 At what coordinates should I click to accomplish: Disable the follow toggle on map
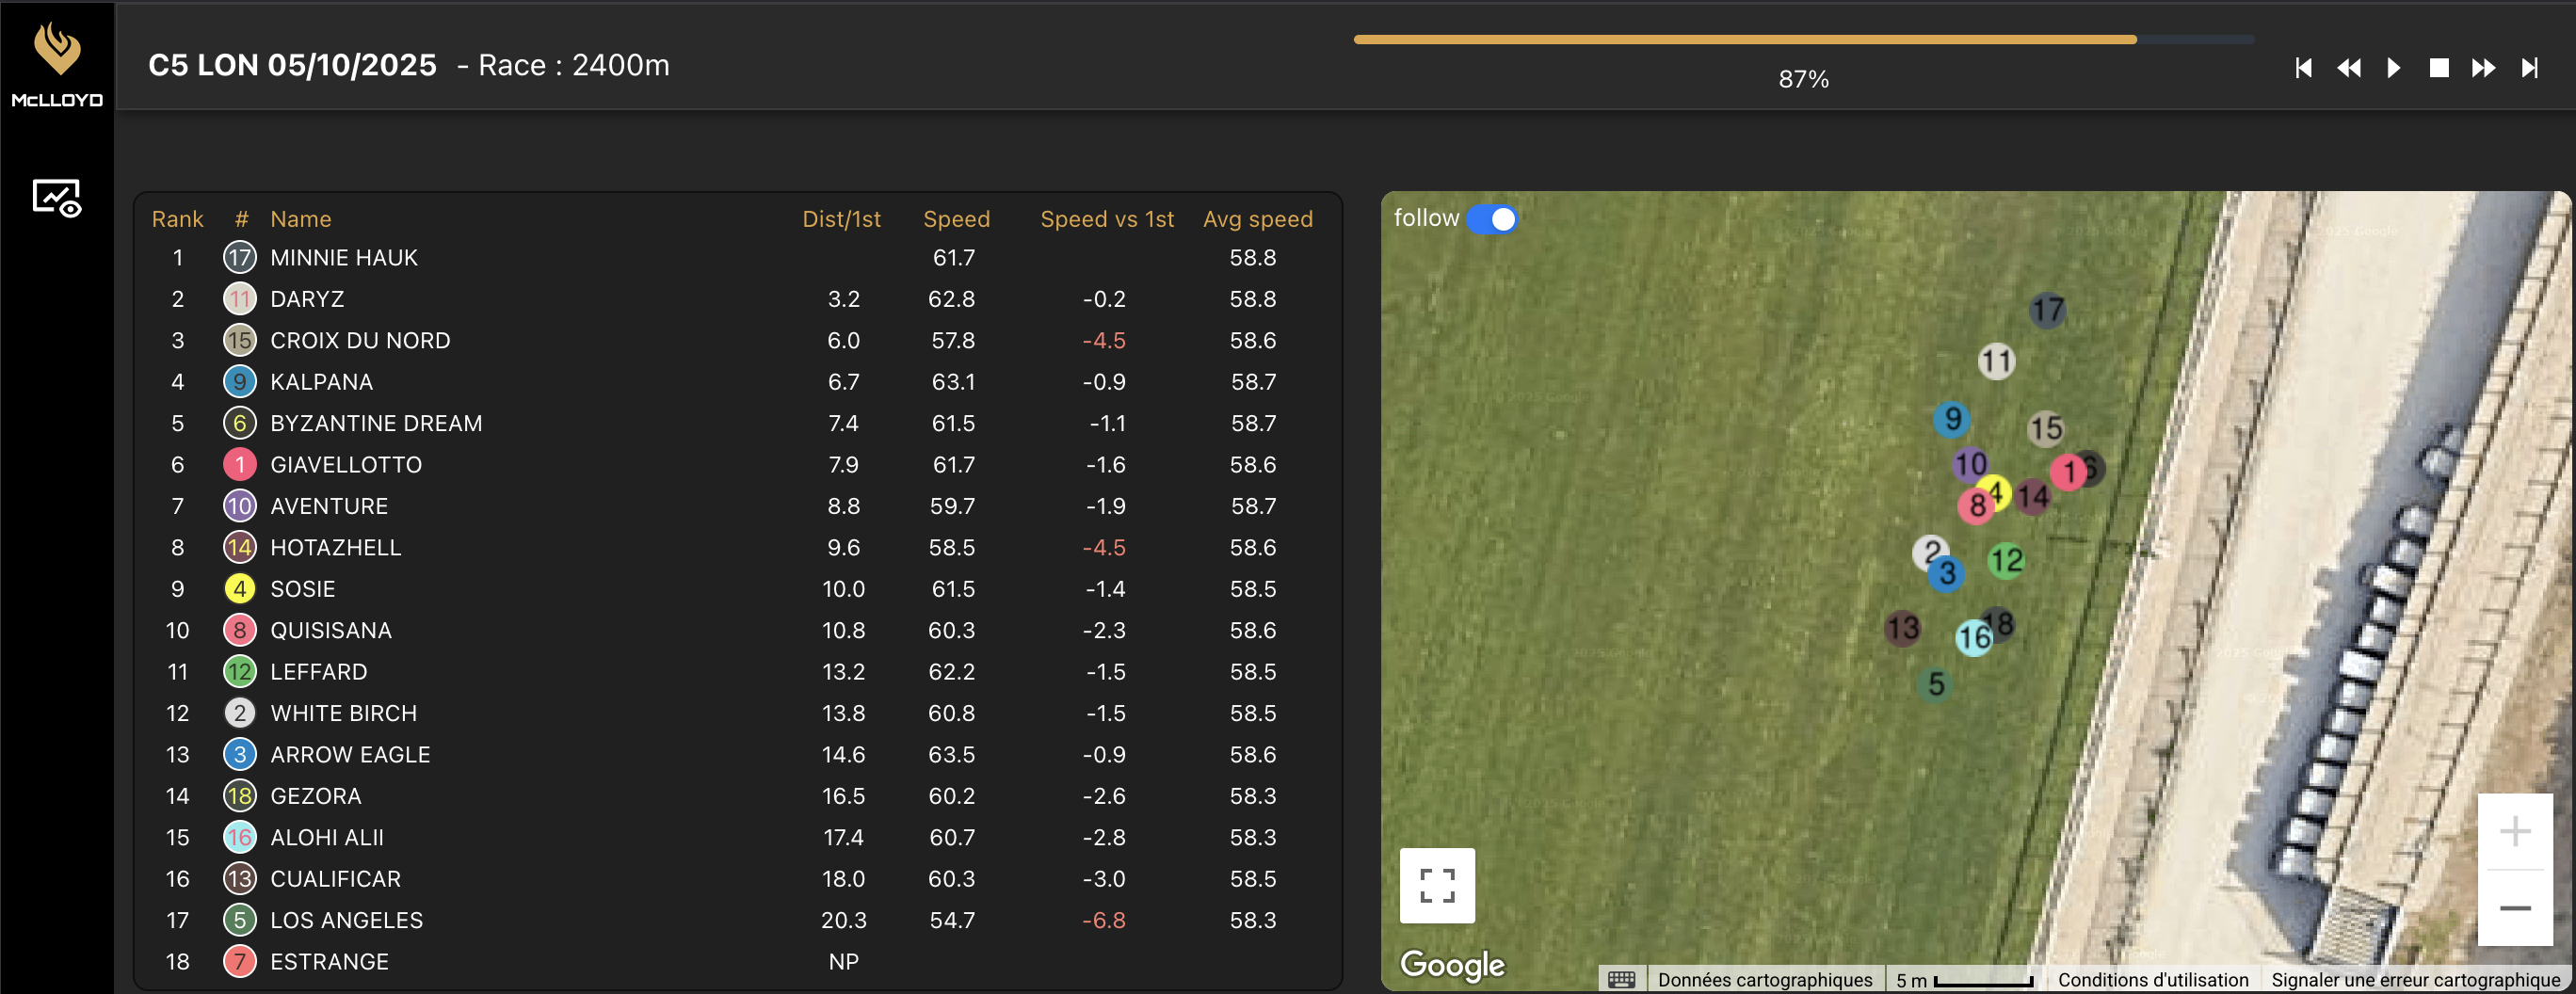(1492, 219)
